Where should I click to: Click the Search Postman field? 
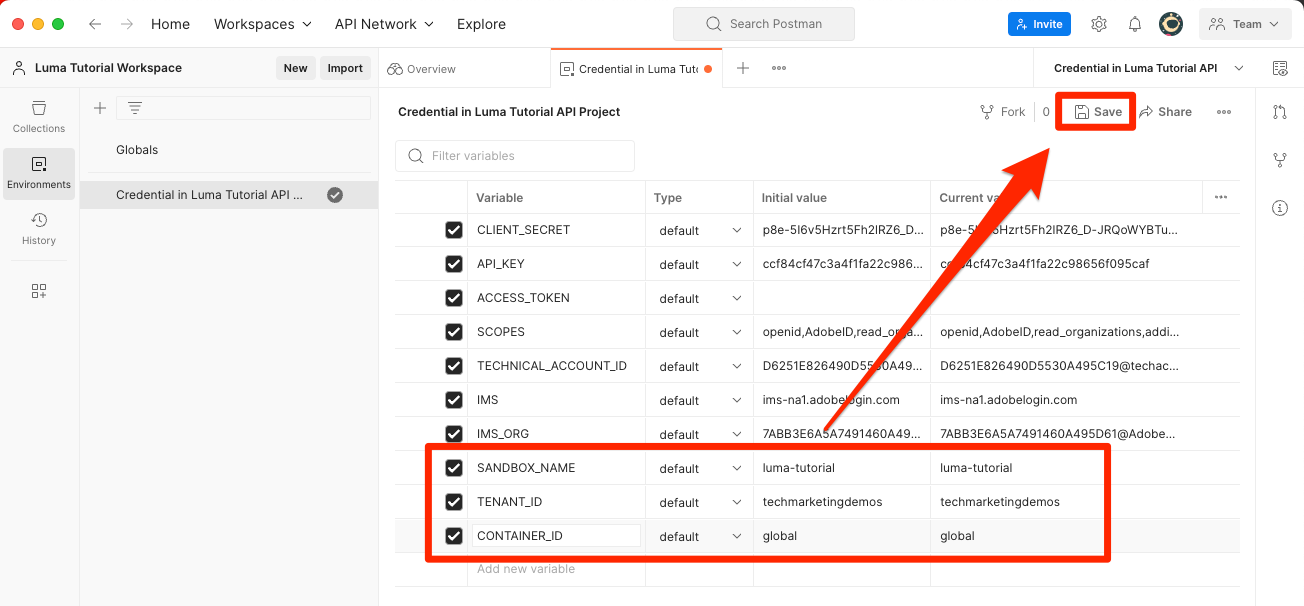(764, 24)
